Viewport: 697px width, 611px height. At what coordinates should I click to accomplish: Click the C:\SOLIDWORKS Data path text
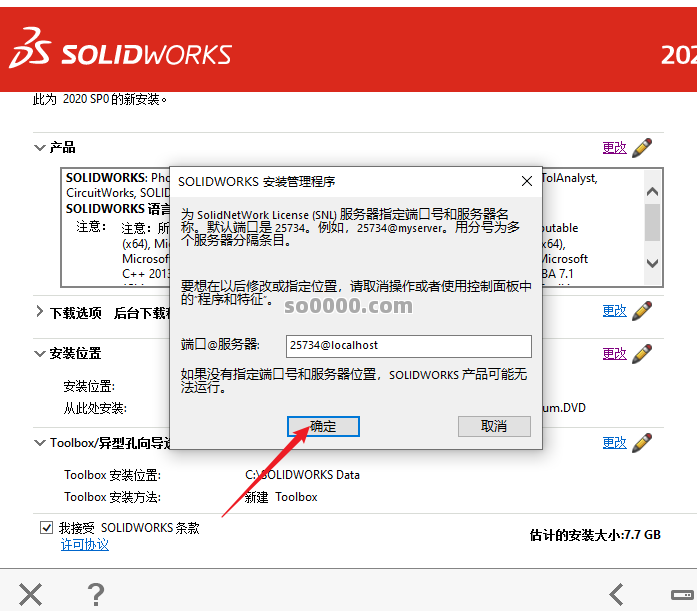(302, 475)
